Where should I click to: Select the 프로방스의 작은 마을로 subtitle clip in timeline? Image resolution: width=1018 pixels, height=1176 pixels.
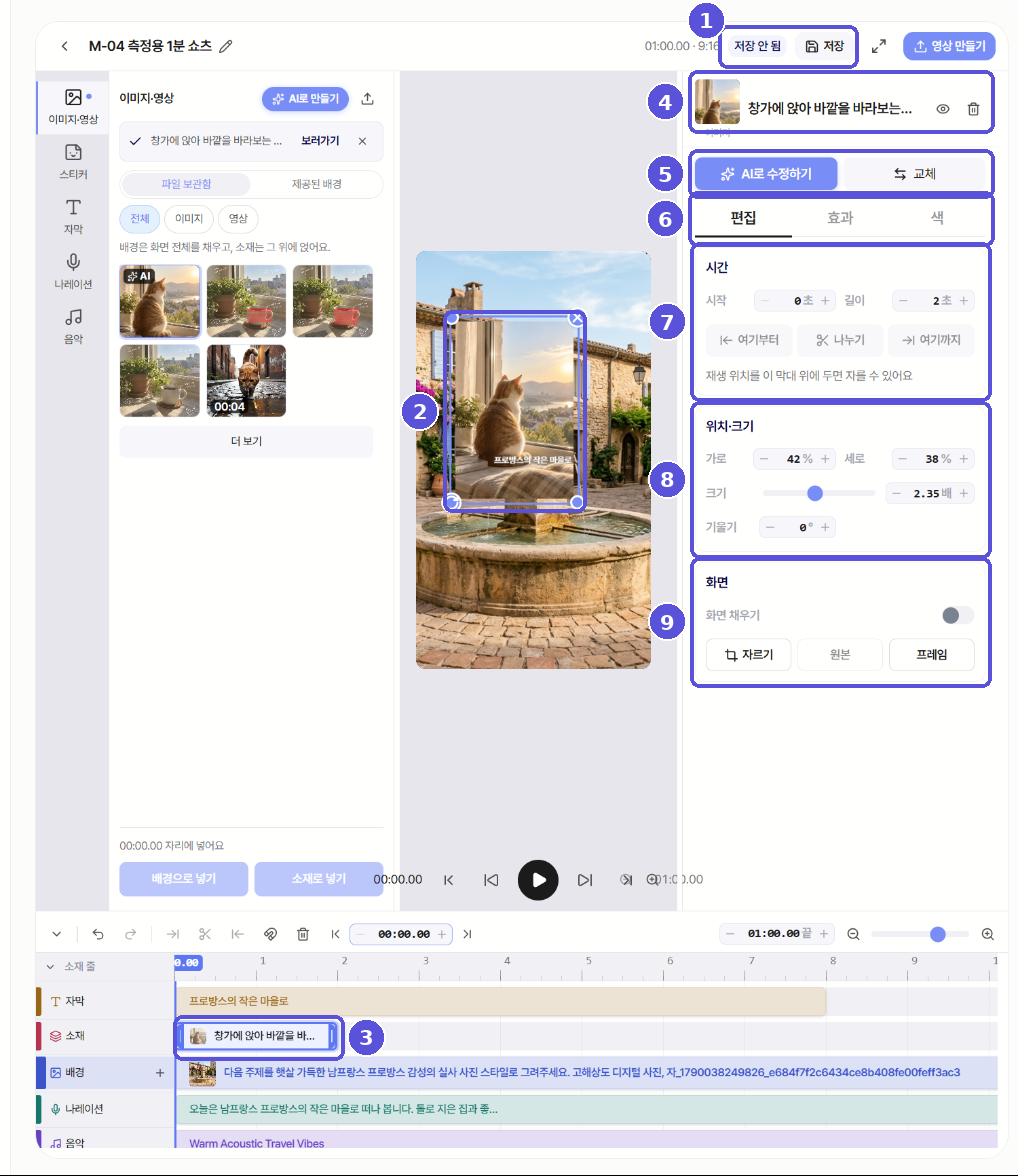501,1001
